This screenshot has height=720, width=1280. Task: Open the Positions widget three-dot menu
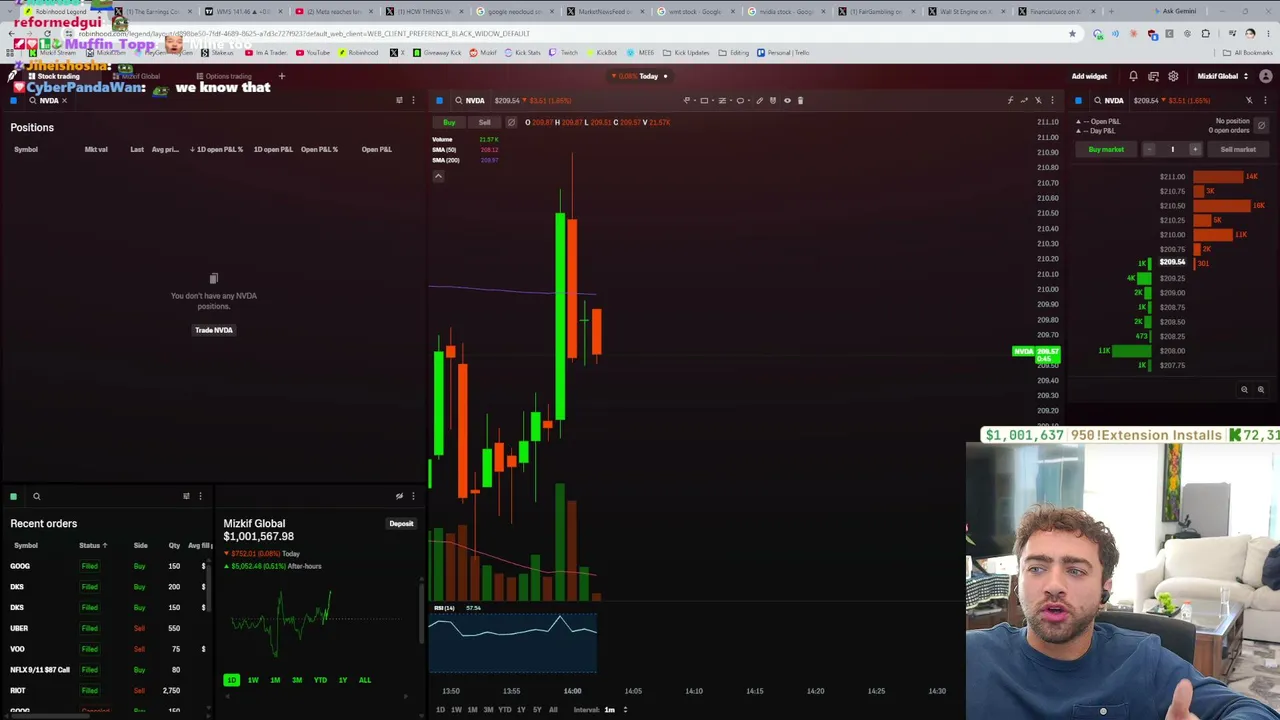(x=413, y=100)
